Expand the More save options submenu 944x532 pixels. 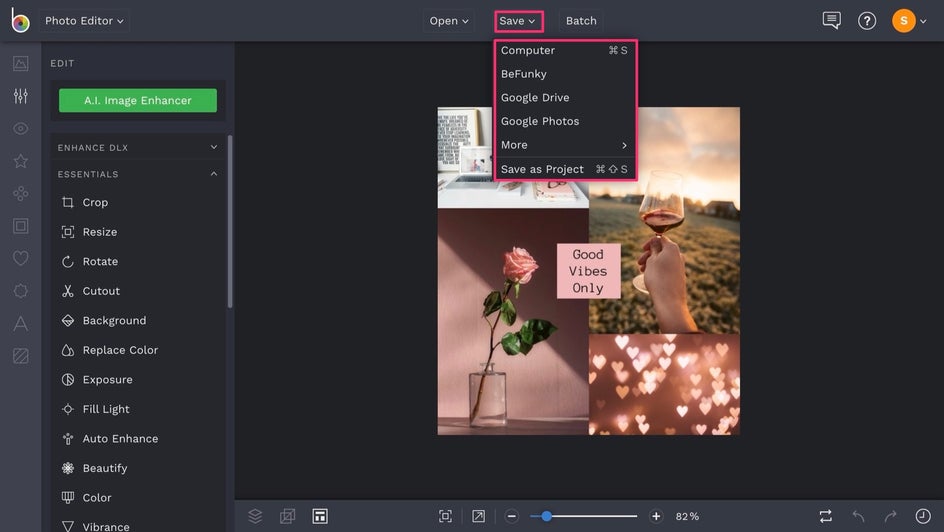pos(564,145)
